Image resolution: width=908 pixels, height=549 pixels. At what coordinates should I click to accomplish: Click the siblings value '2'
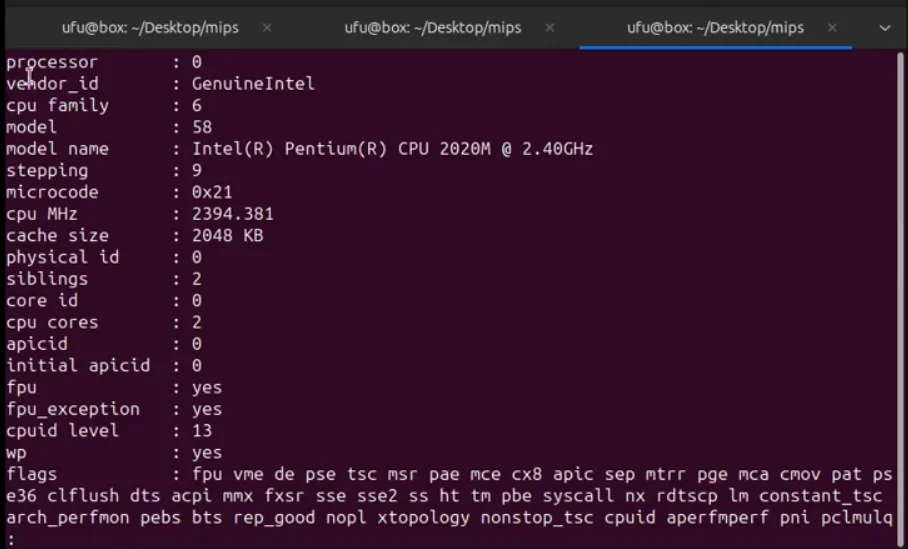197,279
